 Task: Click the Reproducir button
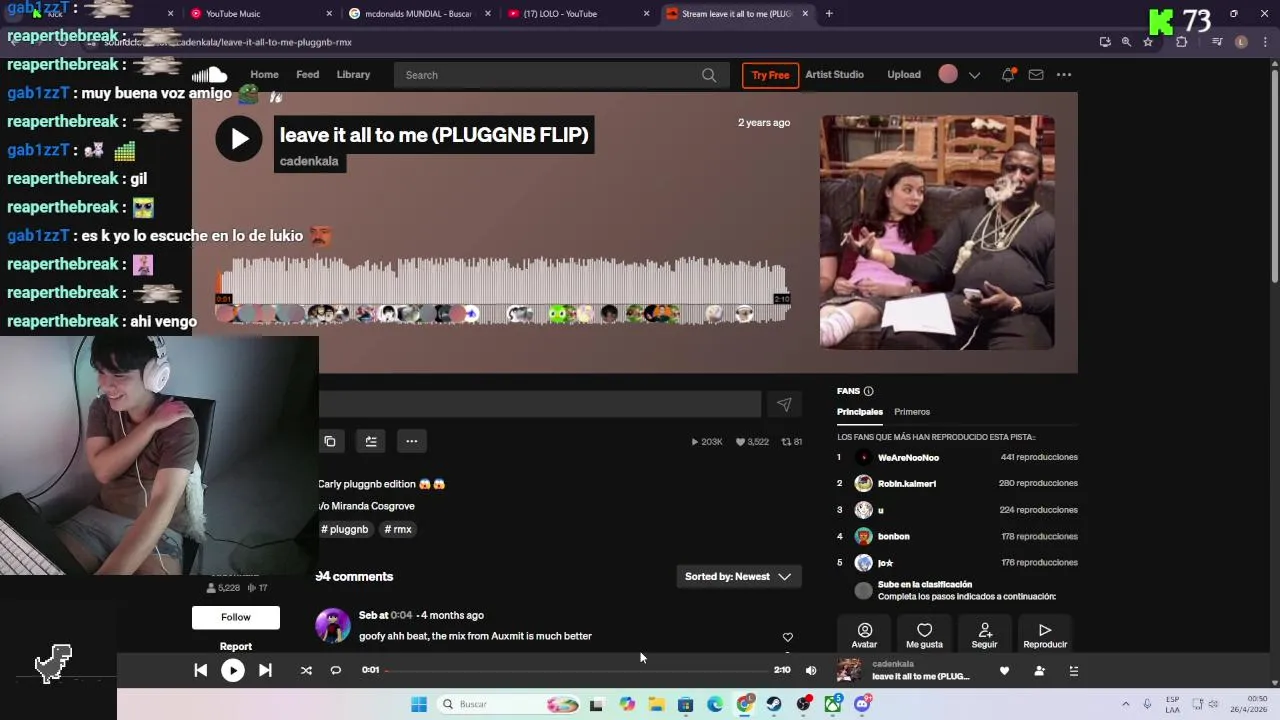[x=1045, y=635]
